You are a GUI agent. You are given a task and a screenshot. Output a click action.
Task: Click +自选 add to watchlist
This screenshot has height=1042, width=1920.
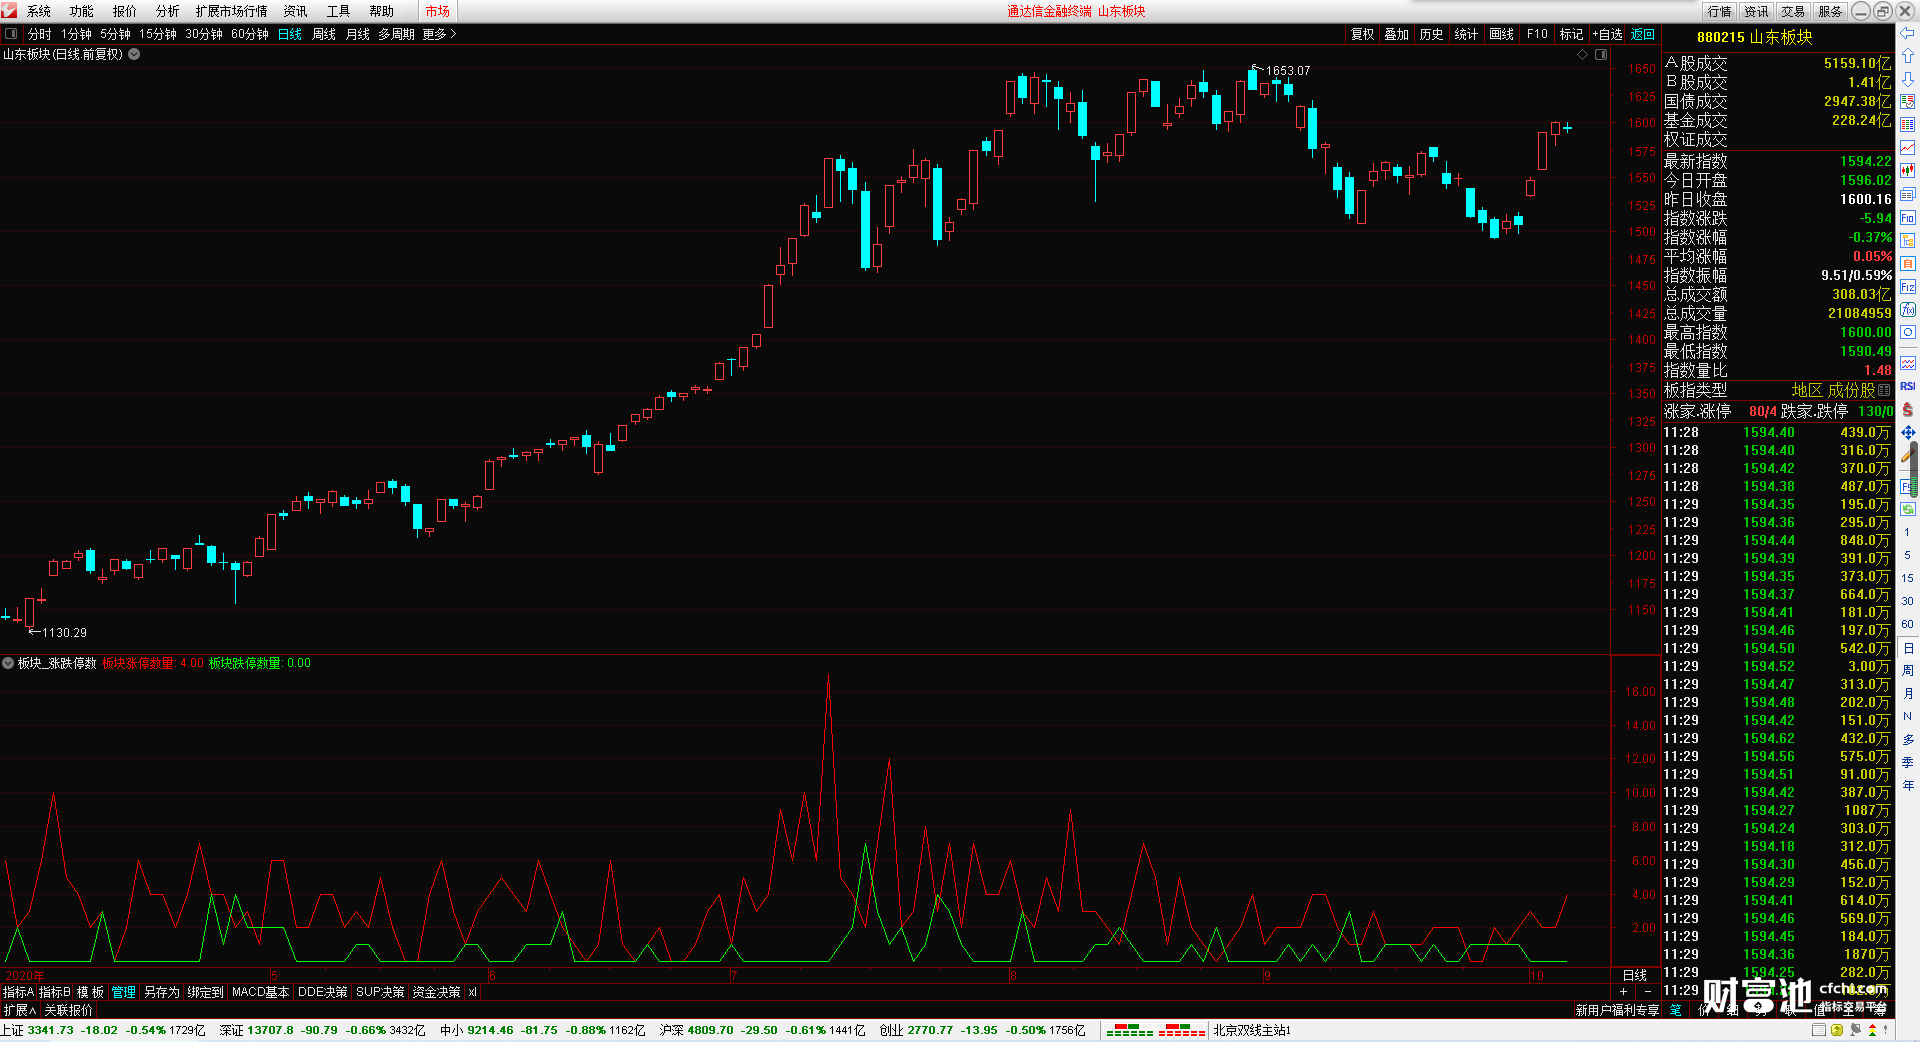point(1608,34)
